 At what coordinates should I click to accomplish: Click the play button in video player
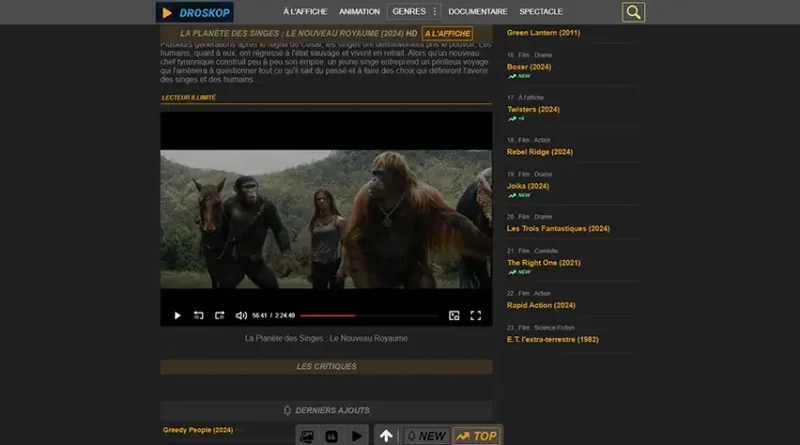(x=178, y=315)
